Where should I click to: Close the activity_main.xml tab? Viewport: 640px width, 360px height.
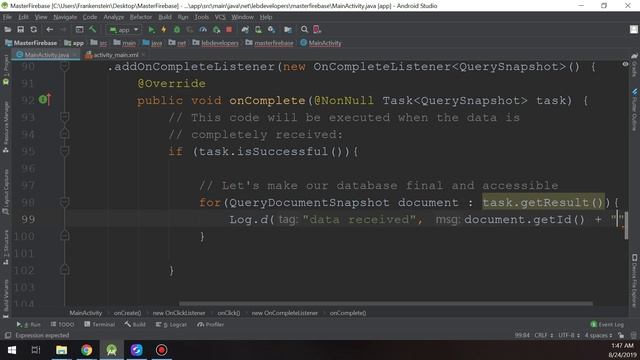(x=144, y=55)
